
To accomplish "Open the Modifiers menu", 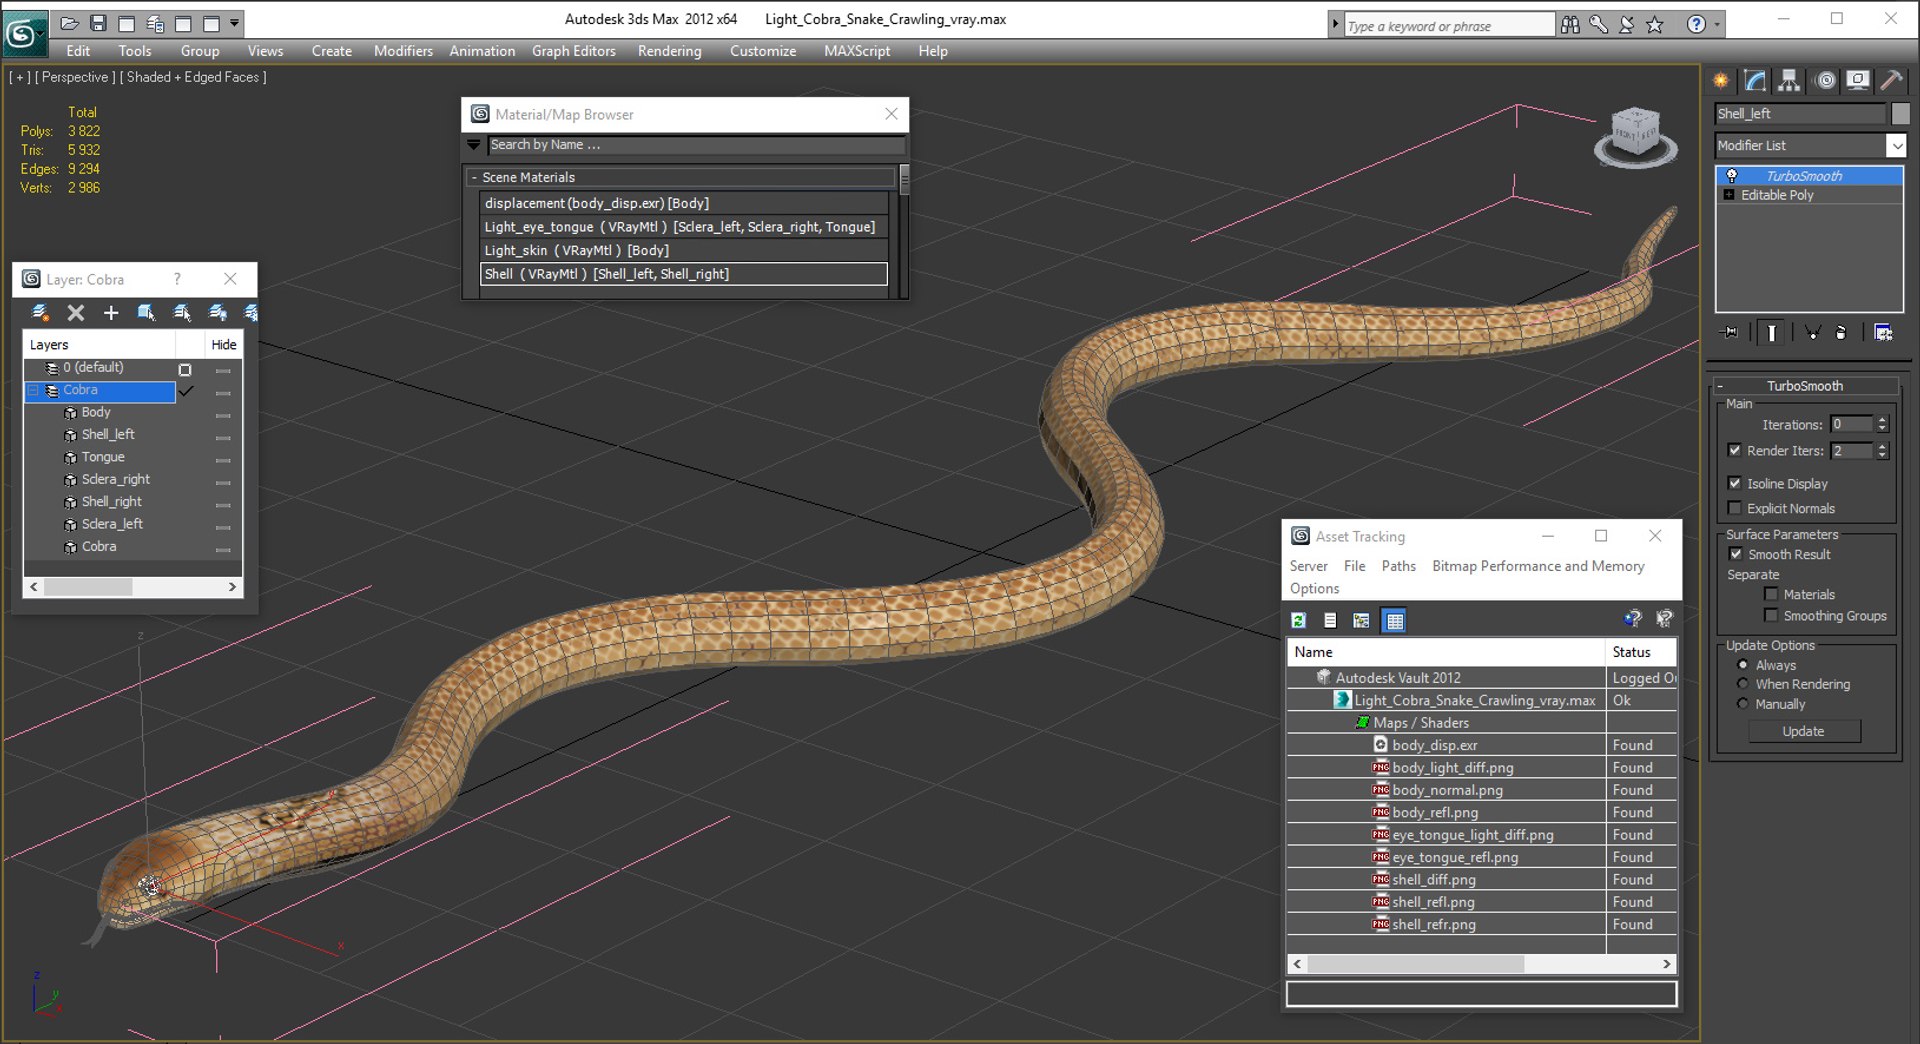I will (x=403, y=51).
